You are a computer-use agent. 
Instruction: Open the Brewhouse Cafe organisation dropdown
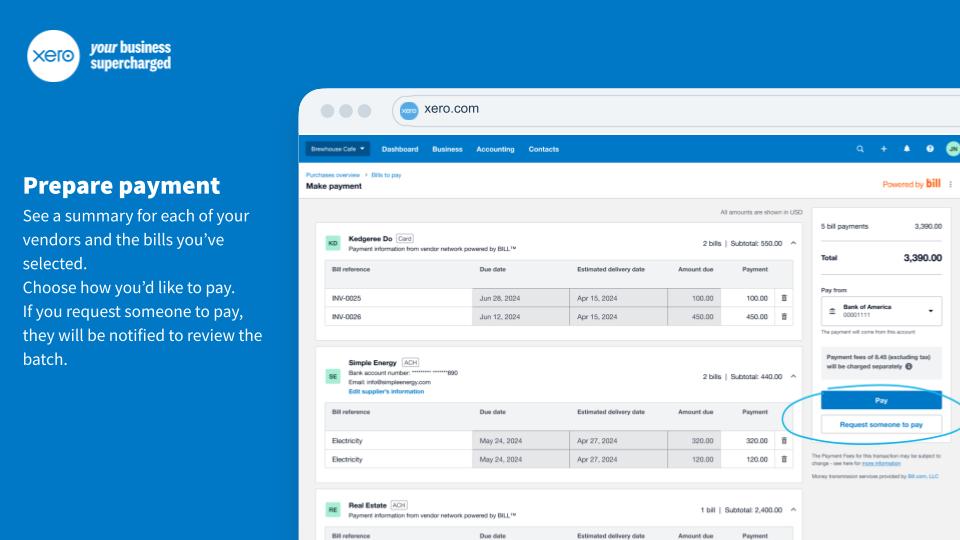pos(337,149)
